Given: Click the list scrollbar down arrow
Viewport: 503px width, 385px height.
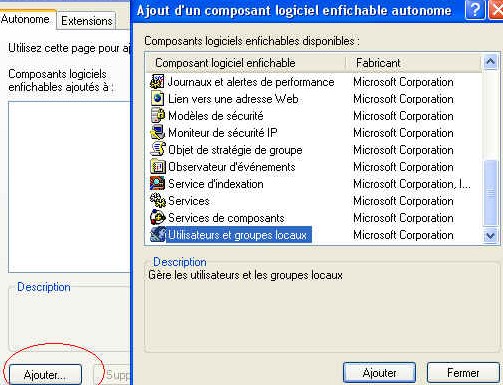Looking at the screenshot, I should tap(490, 236).
